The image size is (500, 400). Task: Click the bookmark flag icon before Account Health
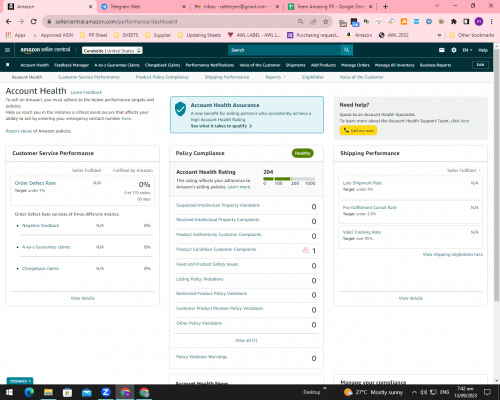pos(8,65)
